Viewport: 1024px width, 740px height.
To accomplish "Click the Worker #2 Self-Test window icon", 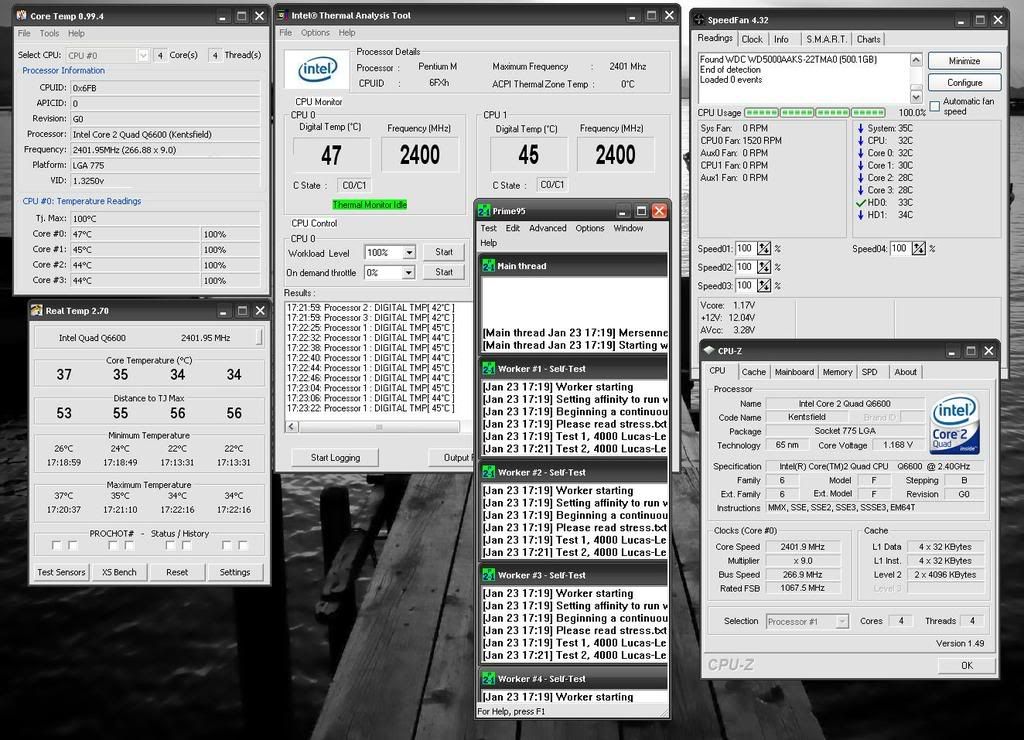I will [x=488, y=472].
